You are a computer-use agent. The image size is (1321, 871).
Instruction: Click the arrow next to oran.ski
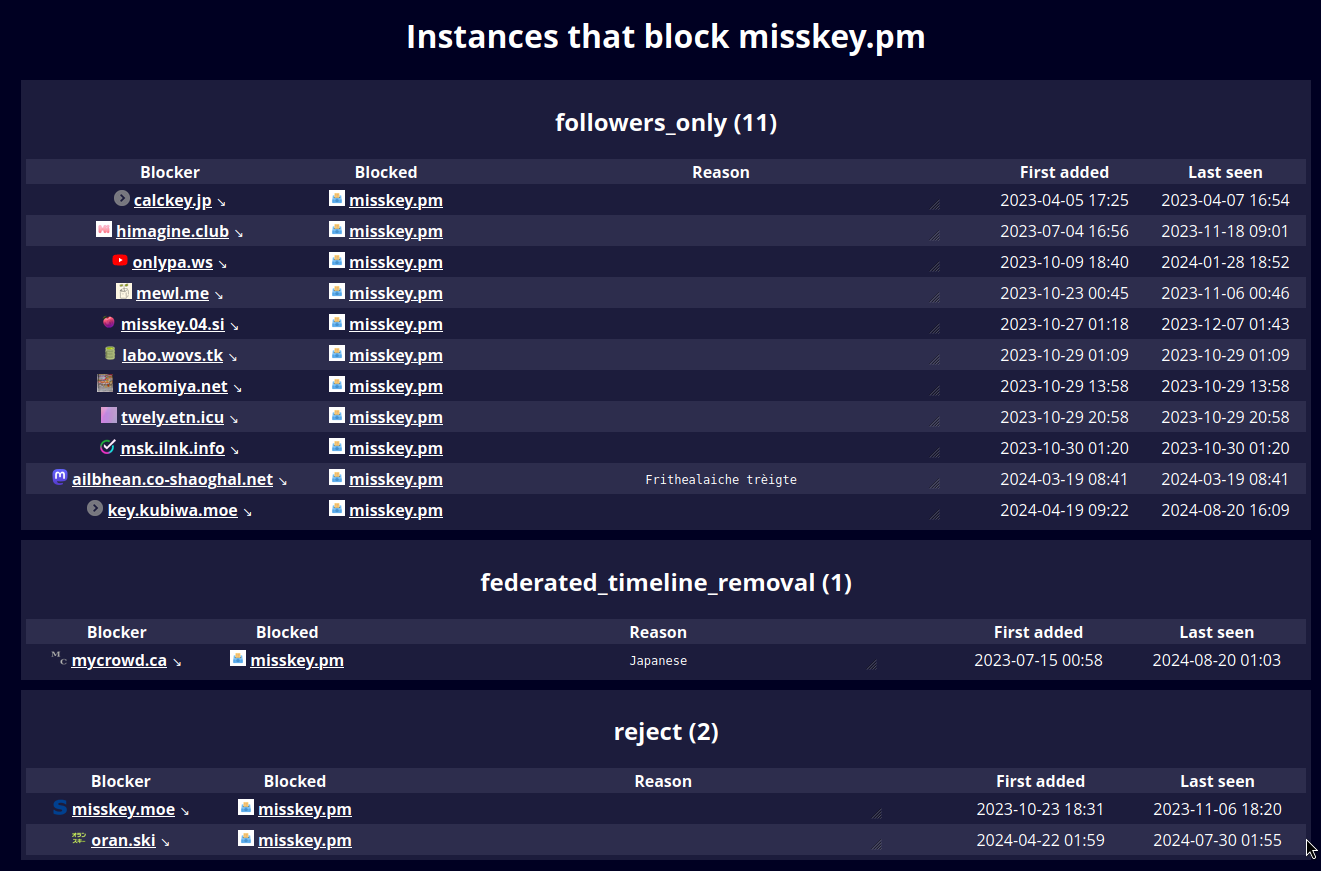(x=166, y=842)
